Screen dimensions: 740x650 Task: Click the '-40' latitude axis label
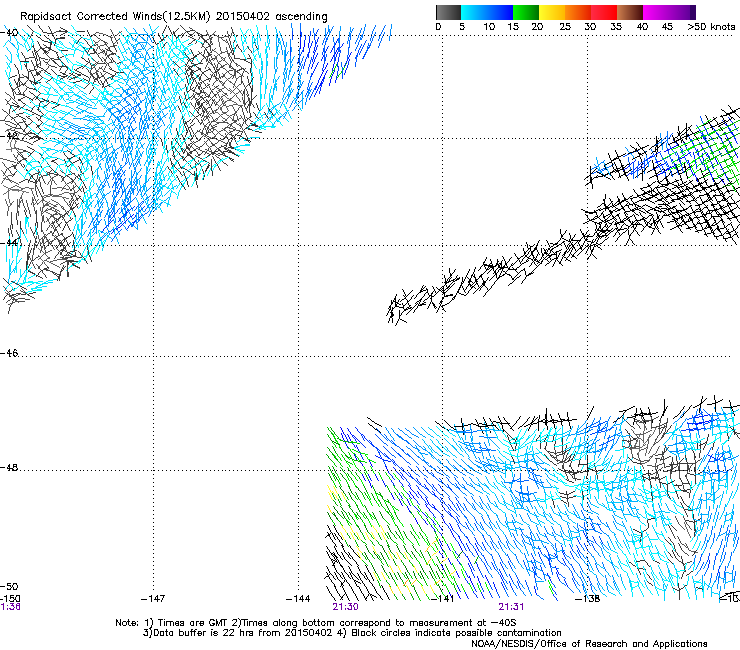(9, 33)
